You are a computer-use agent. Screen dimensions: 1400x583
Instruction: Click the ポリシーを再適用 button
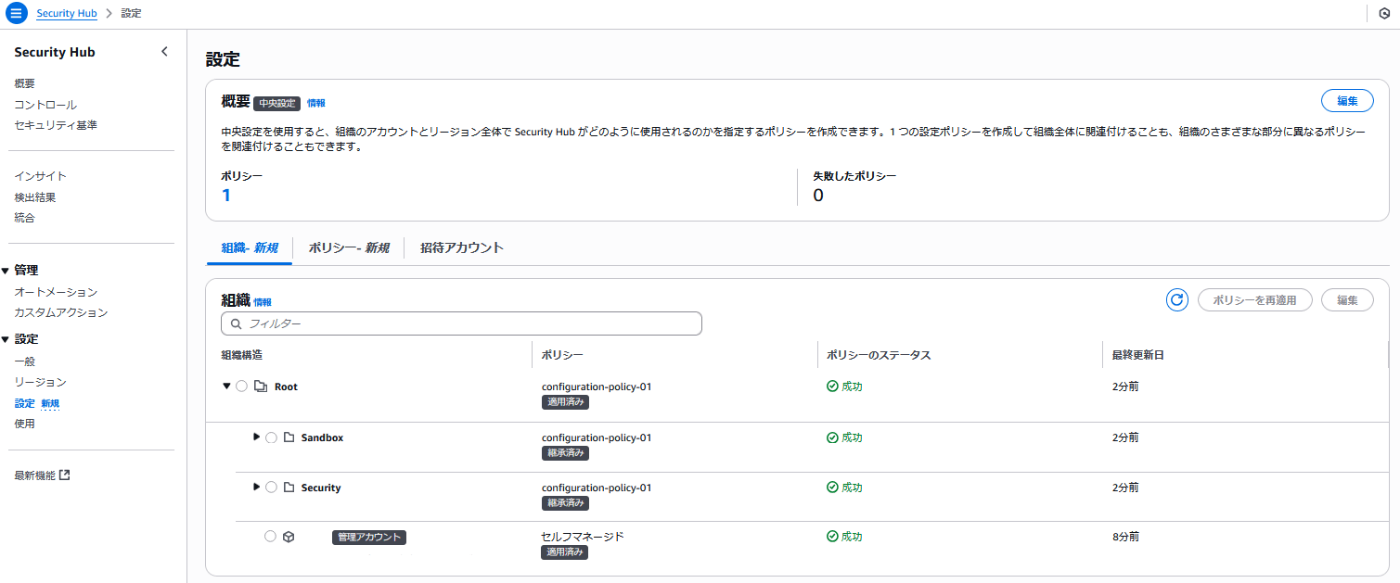[1255, 300]
